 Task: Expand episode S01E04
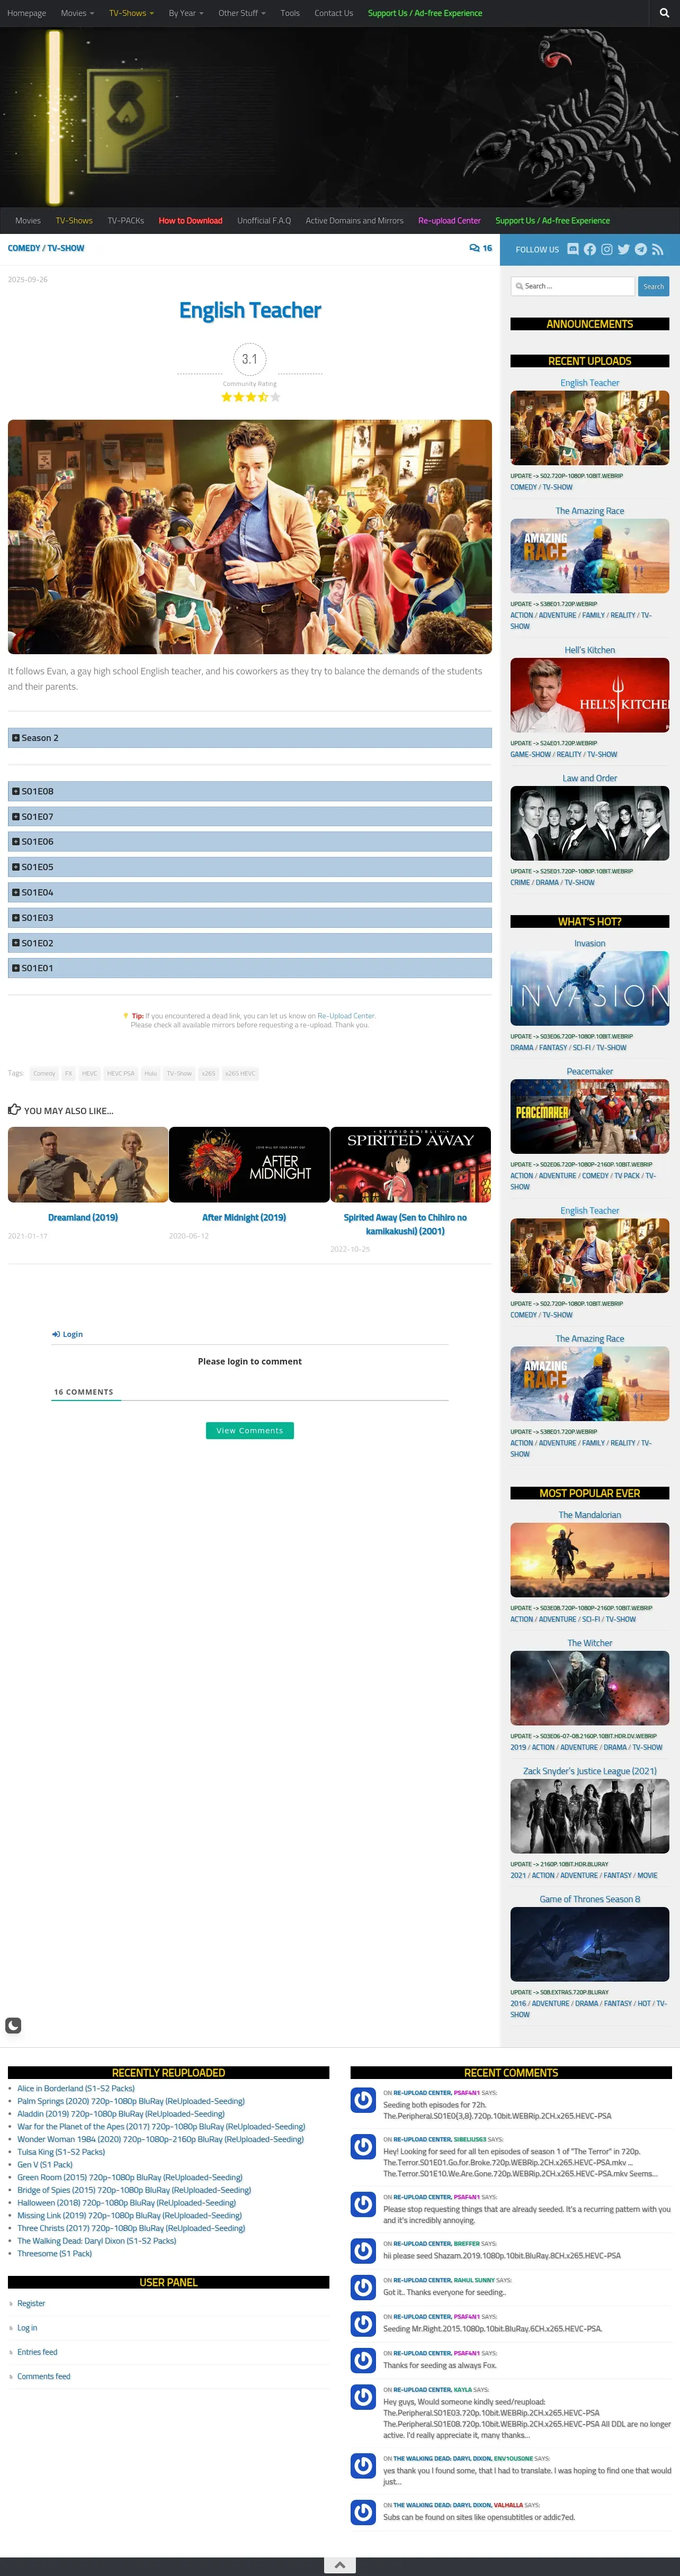pos(250,892)
